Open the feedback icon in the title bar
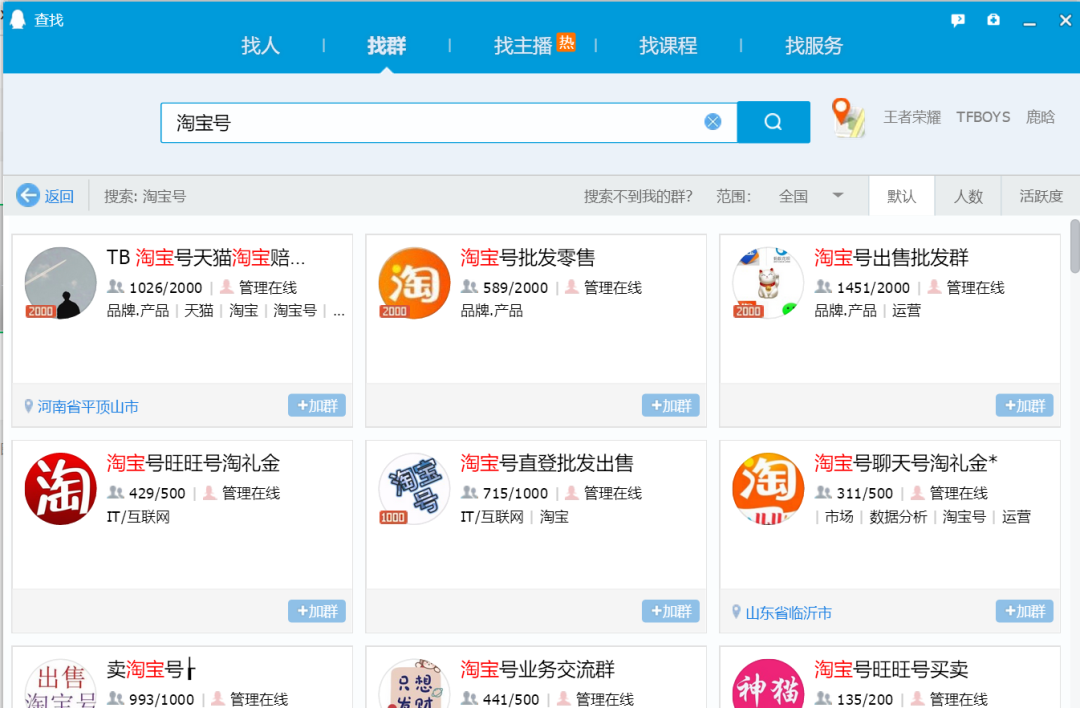 (x=957, y=20)
